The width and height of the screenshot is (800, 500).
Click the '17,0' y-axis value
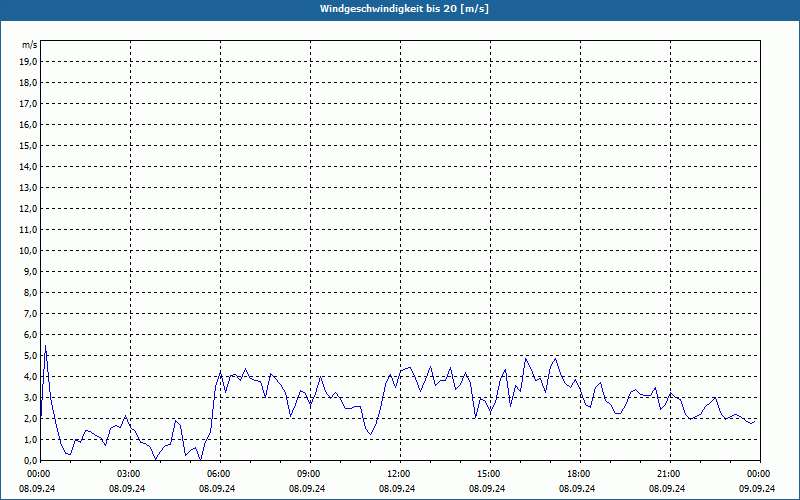pos(28,104)
